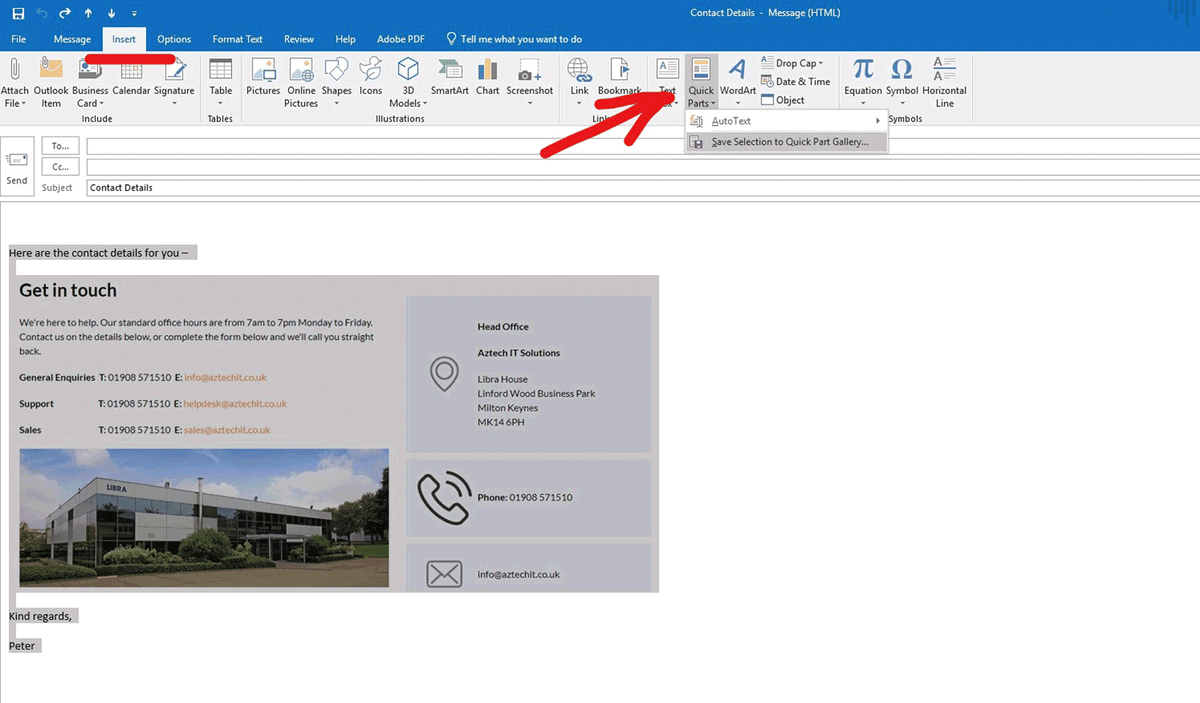
Task: Click the Libra building photo
Action: tap(204, 517)
